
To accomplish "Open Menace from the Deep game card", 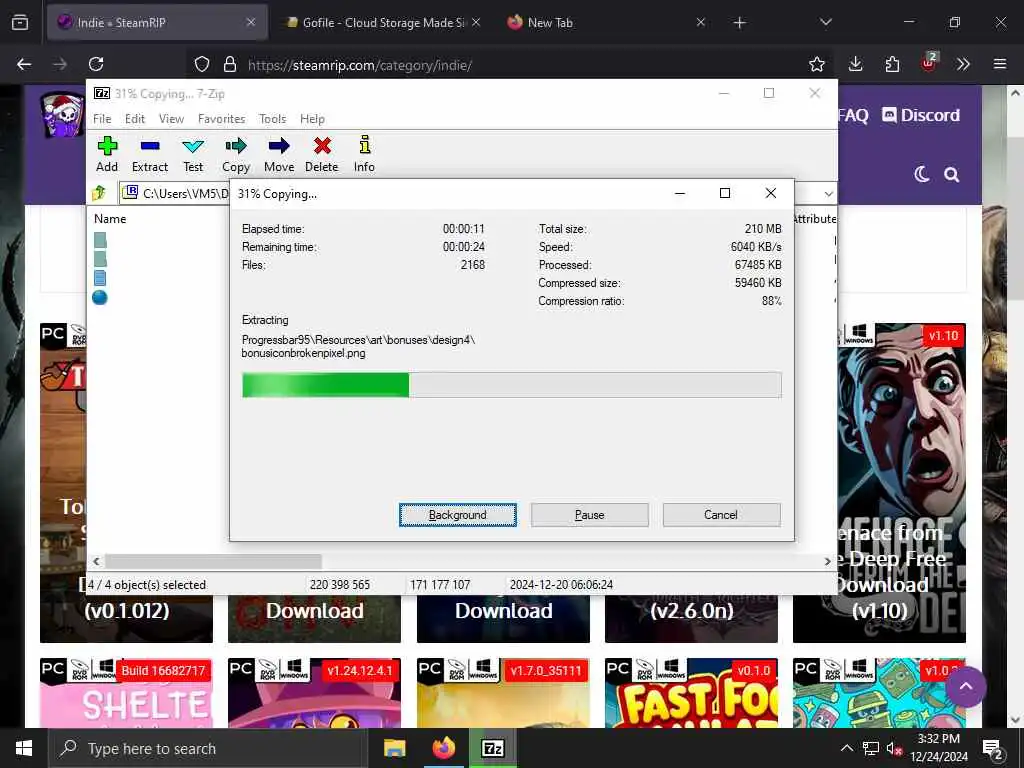I will [x=902, y=483].
